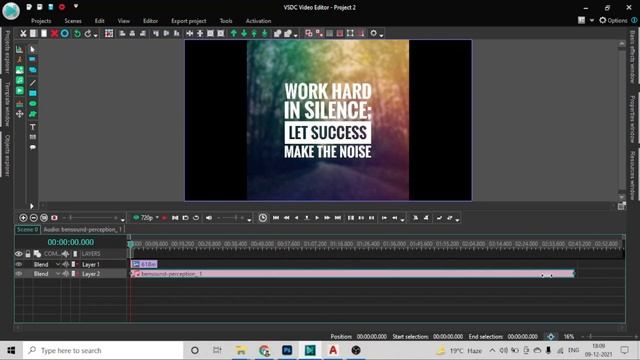
Task: Expand dropdown arrow next to Options layout icon
Action: coord(592,20)
